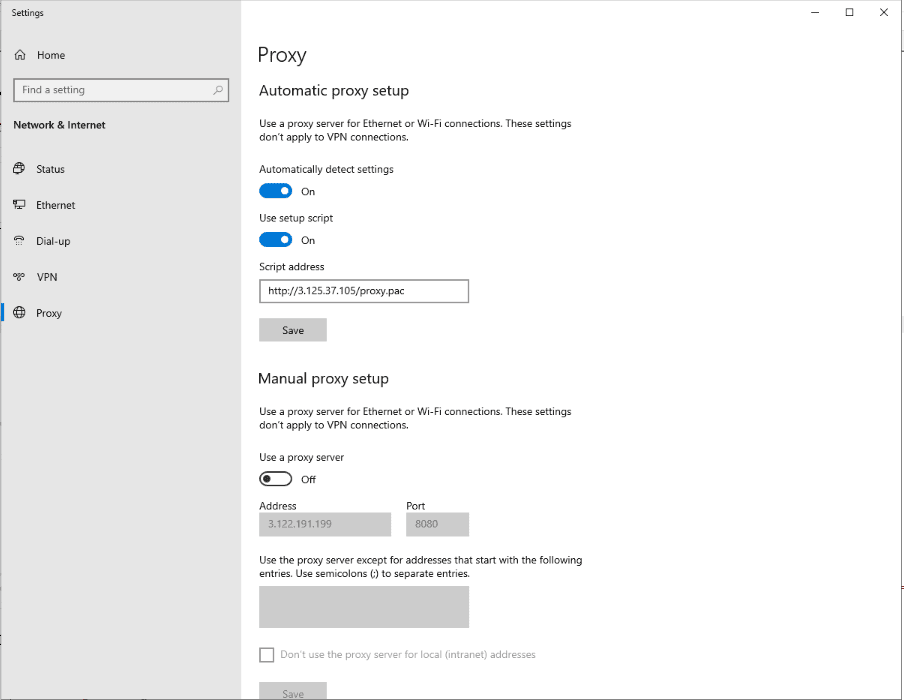Click the Home house icon
This screenshot has height=700, width=904.
(x=20, y=55)
